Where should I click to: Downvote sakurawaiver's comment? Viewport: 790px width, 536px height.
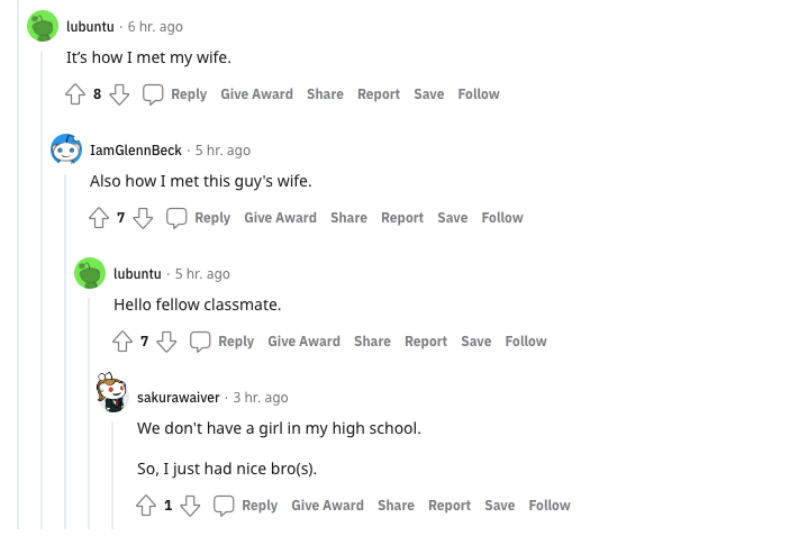tap(189, 506)
